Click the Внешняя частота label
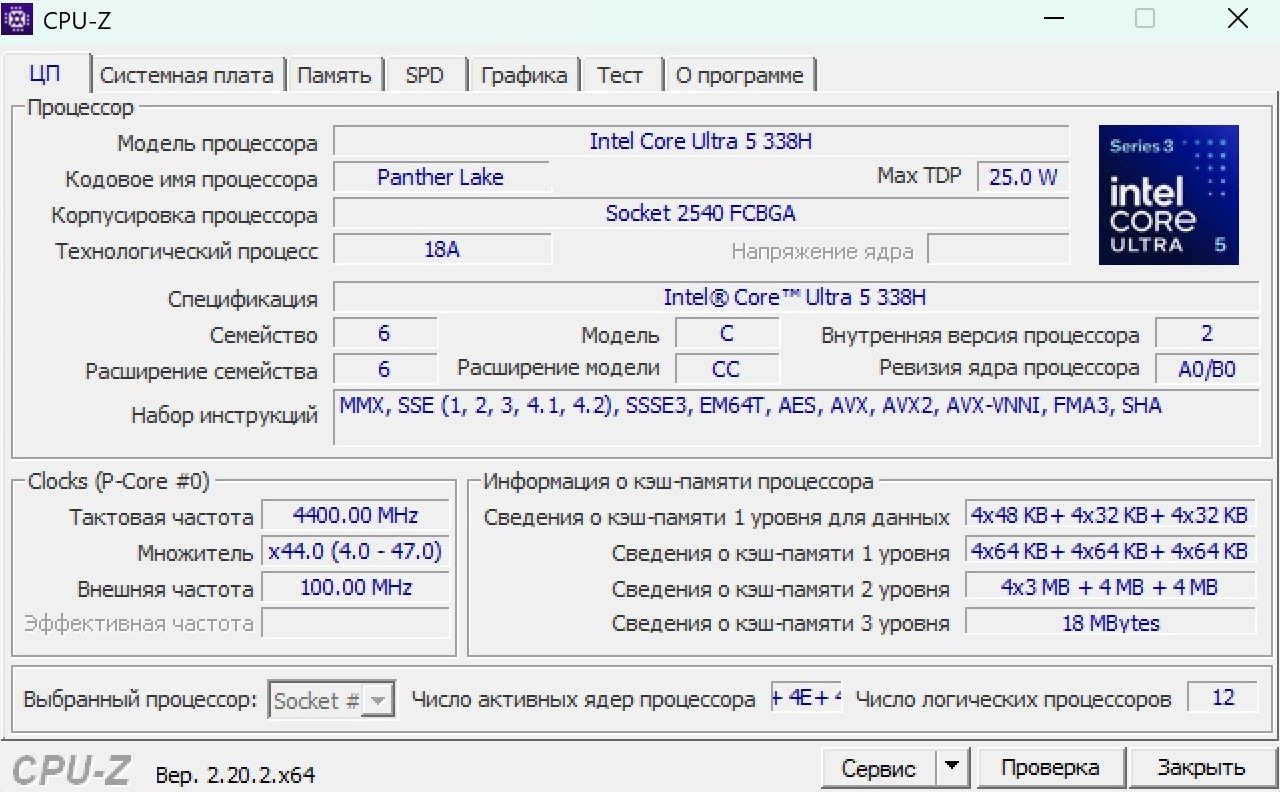The width and height of the screenshot is (1280, 792). [165, 590]
